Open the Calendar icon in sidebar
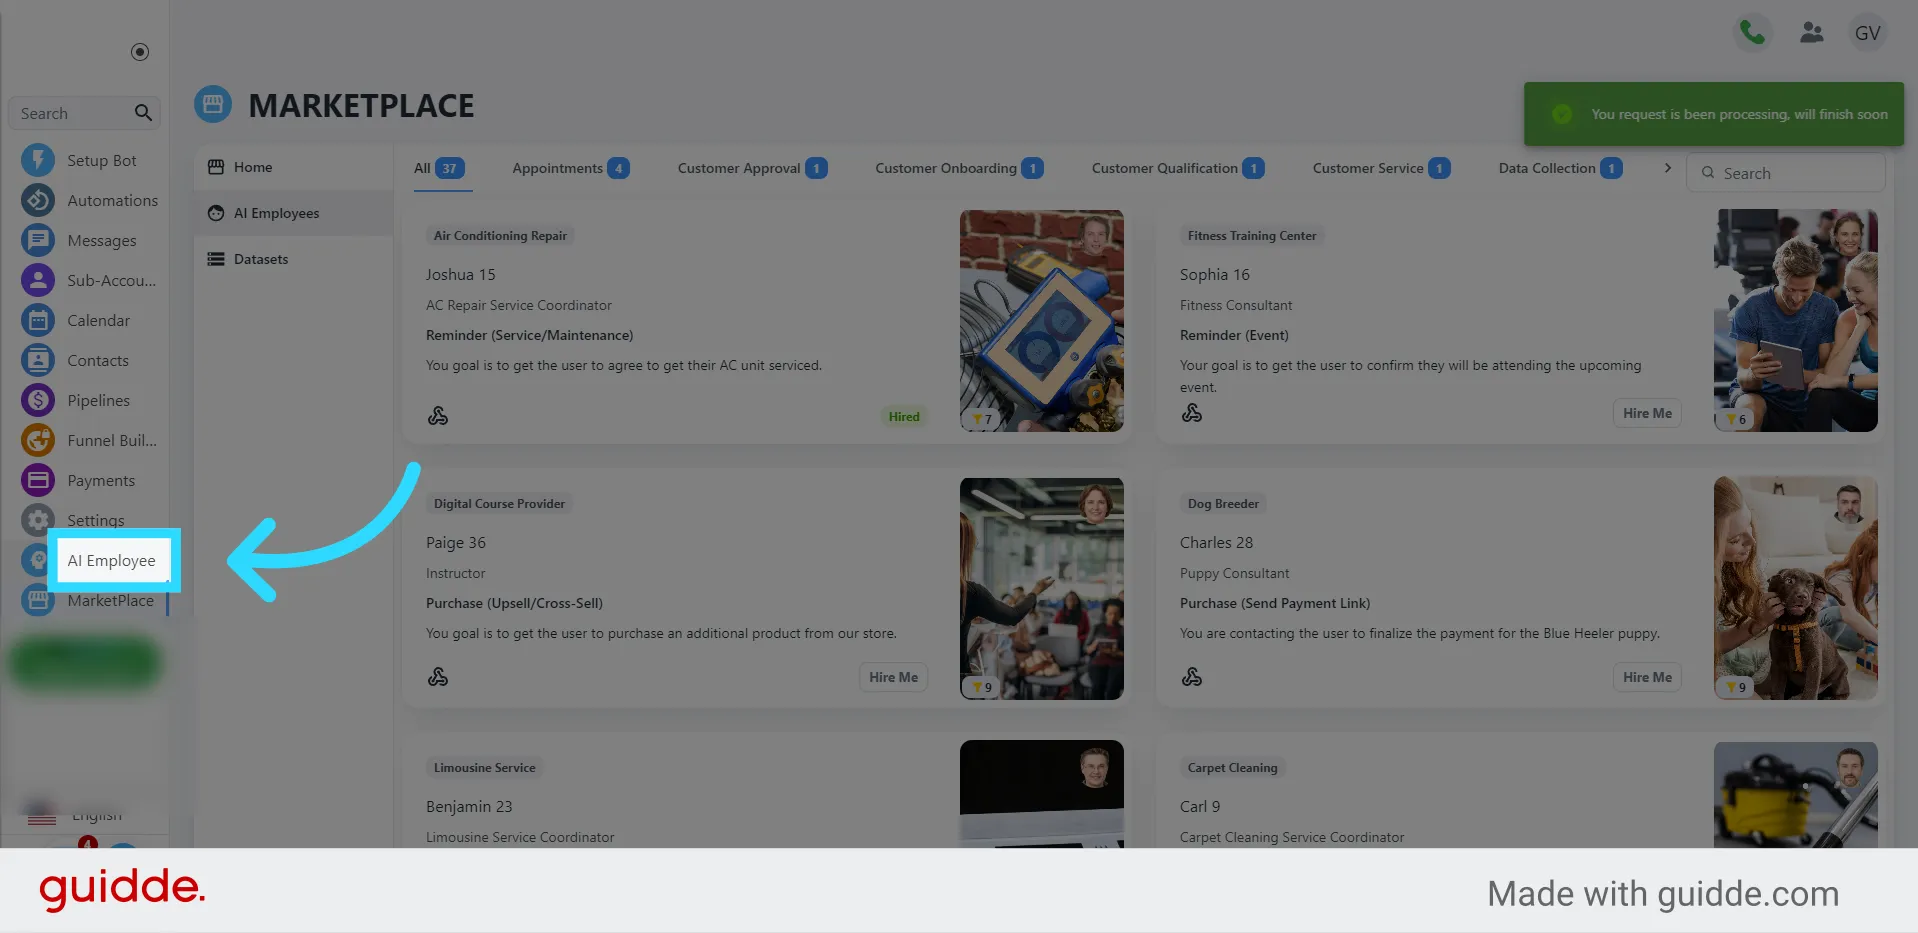 click(x=38, y=320)
